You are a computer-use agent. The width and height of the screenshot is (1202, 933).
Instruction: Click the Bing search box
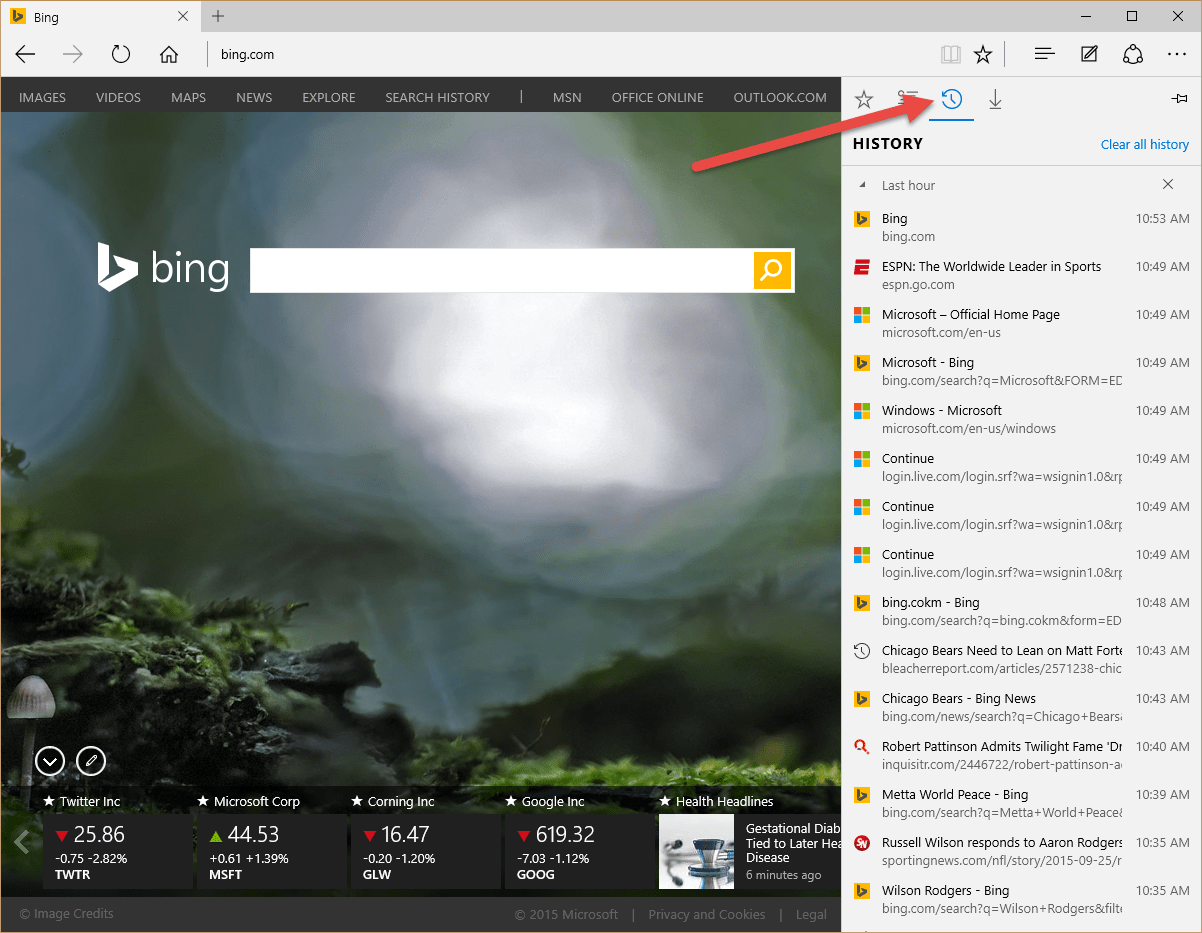coord(501,270)
